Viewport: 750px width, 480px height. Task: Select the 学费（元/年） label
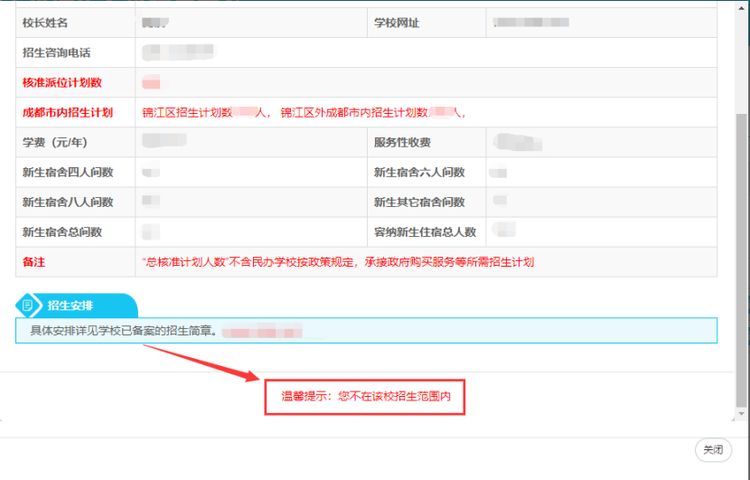click(x=55, y=142)
